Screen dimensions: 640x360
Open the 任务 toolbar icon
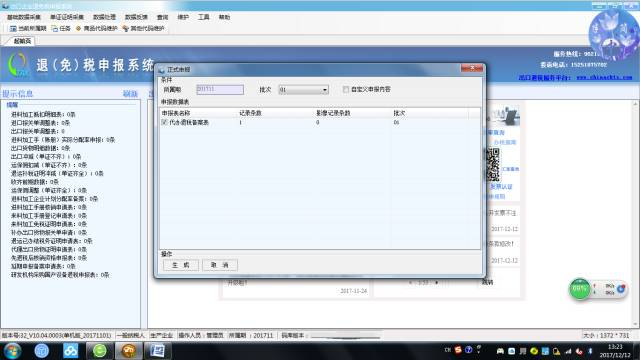55,29
